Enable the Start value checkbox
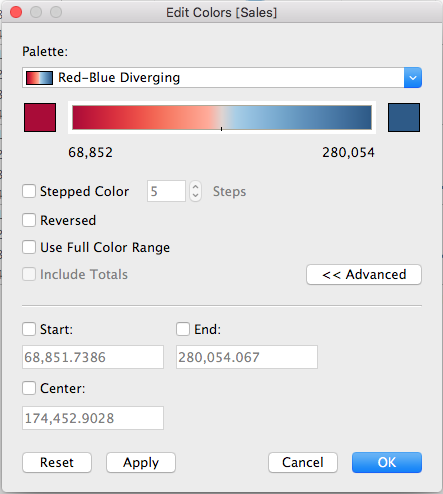 (x=29, y=329)
